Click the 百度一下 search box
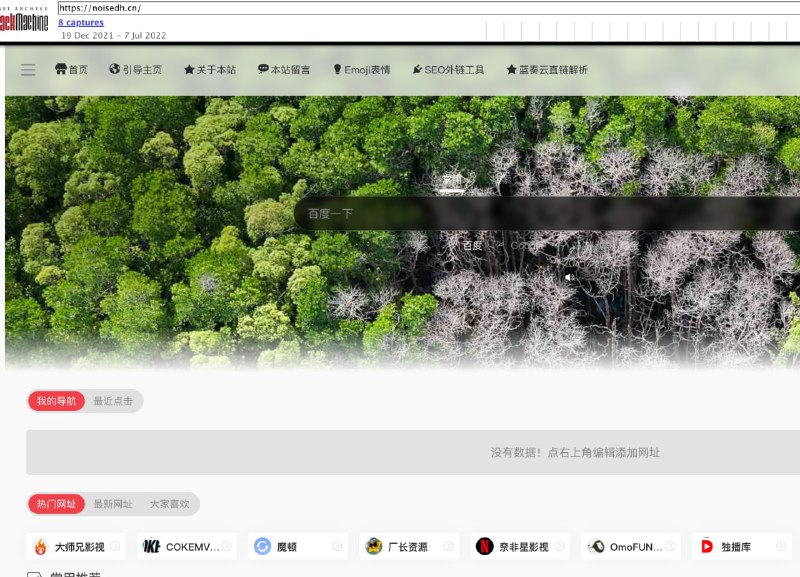 tap(547, 213)
